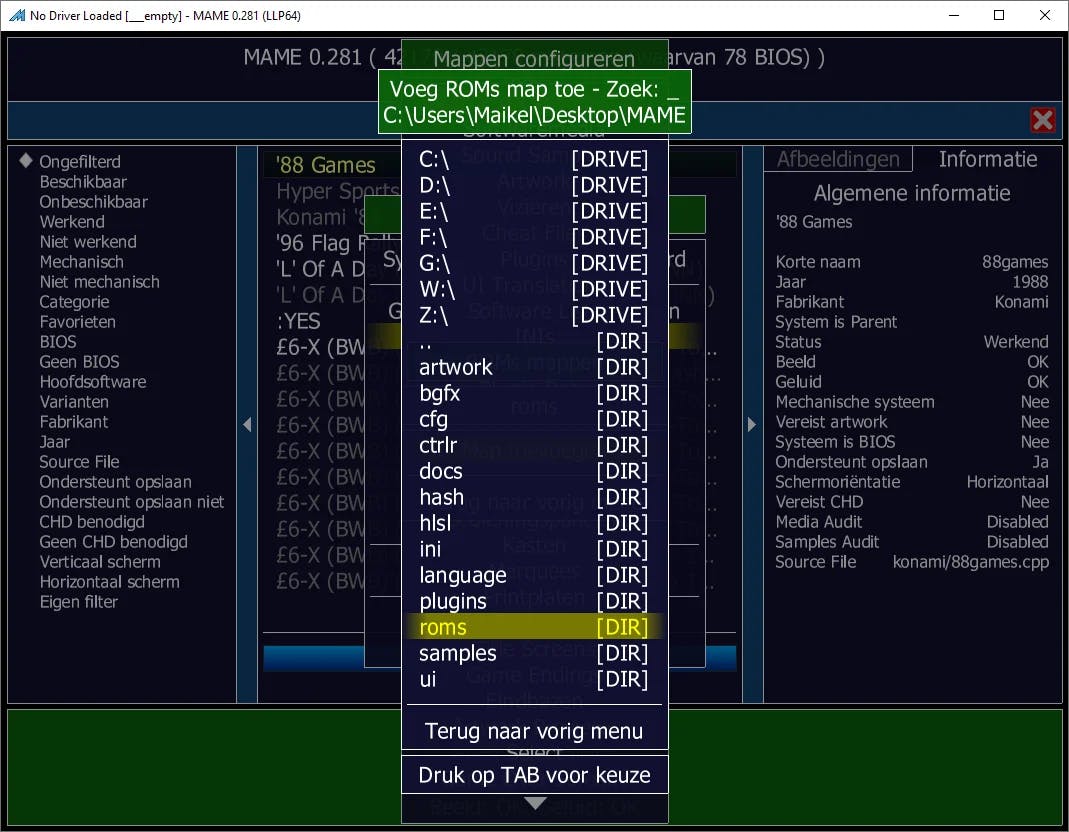Select '88 Games in the game list
The height and width of the screenshot is (832, 1069).
(x=326, y=165)
